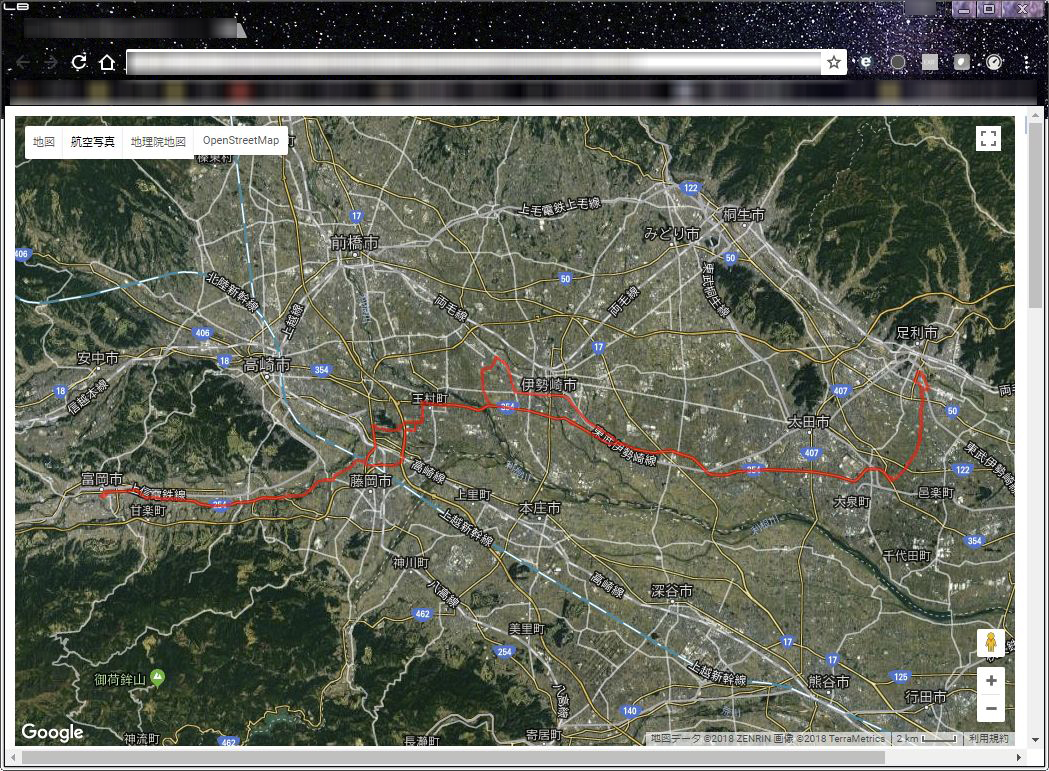Viewport: 1049px width, 771px height.
Task: Select the 航空写真 aerial view
Action: [x=92, y=141]
